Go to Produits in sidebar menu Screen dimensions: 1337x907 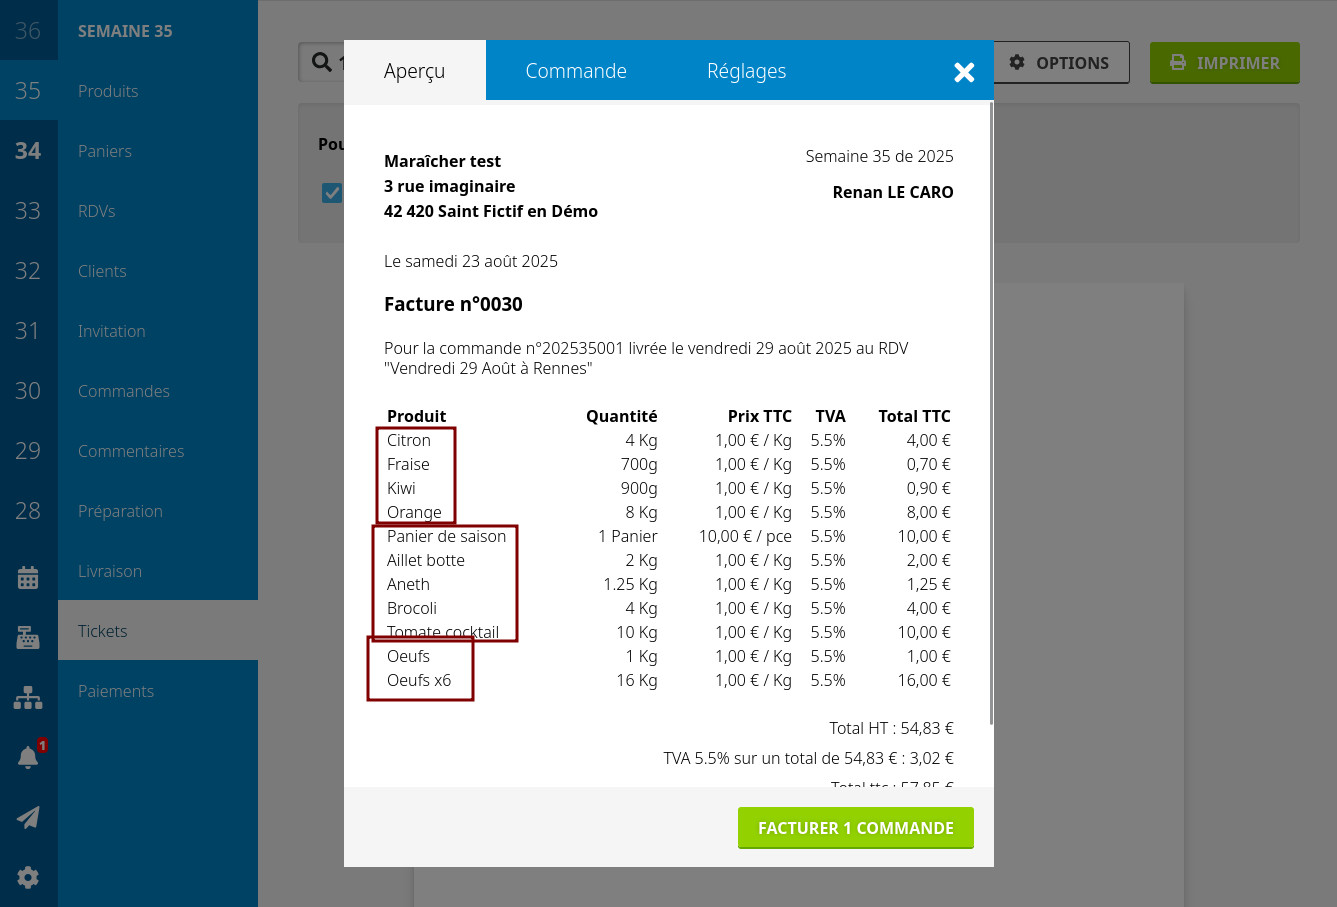point(108,91)
